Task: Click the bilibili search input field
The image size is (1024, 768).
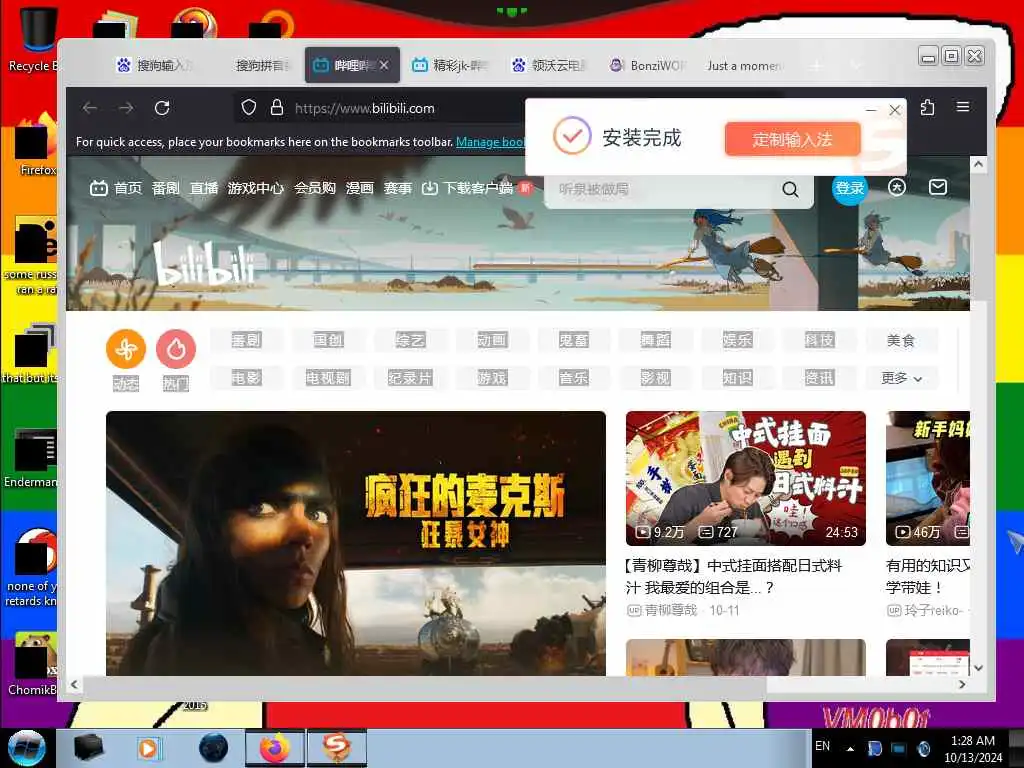Action: [666, 189]
